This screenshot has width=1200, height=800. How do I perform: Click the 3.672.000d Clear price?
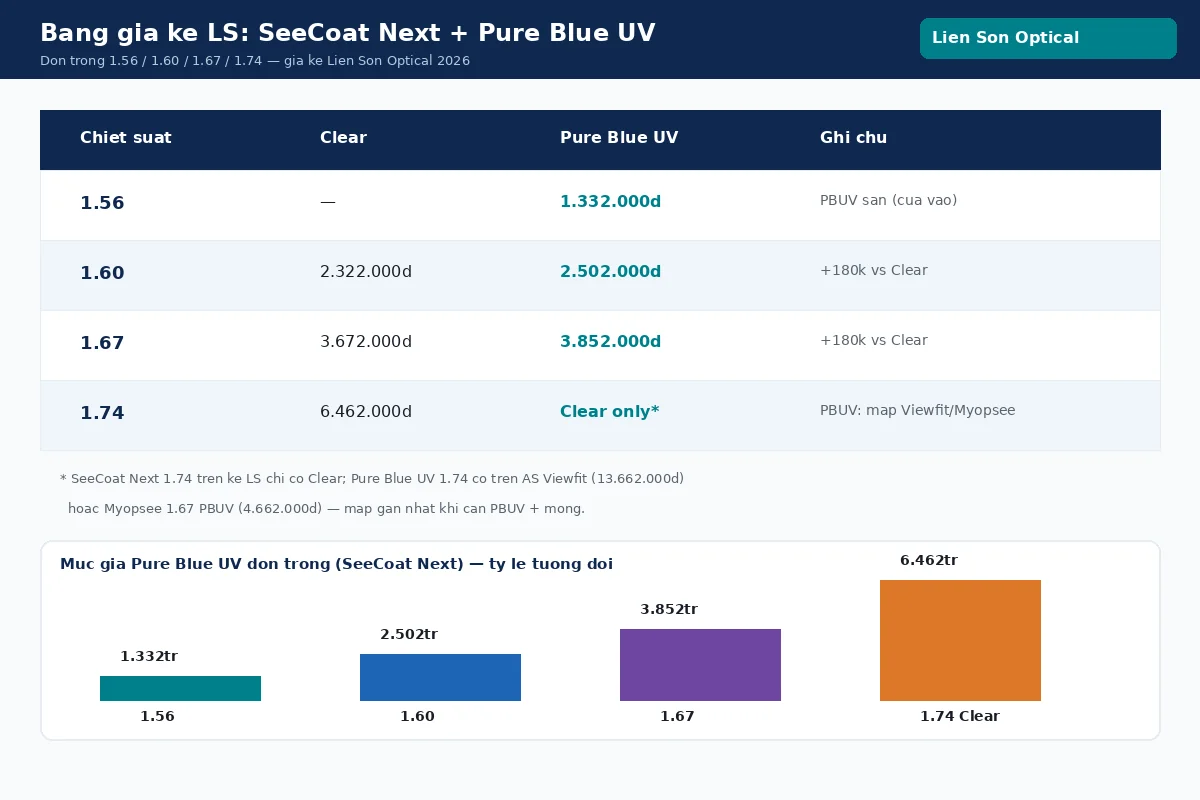click(366, 342)
